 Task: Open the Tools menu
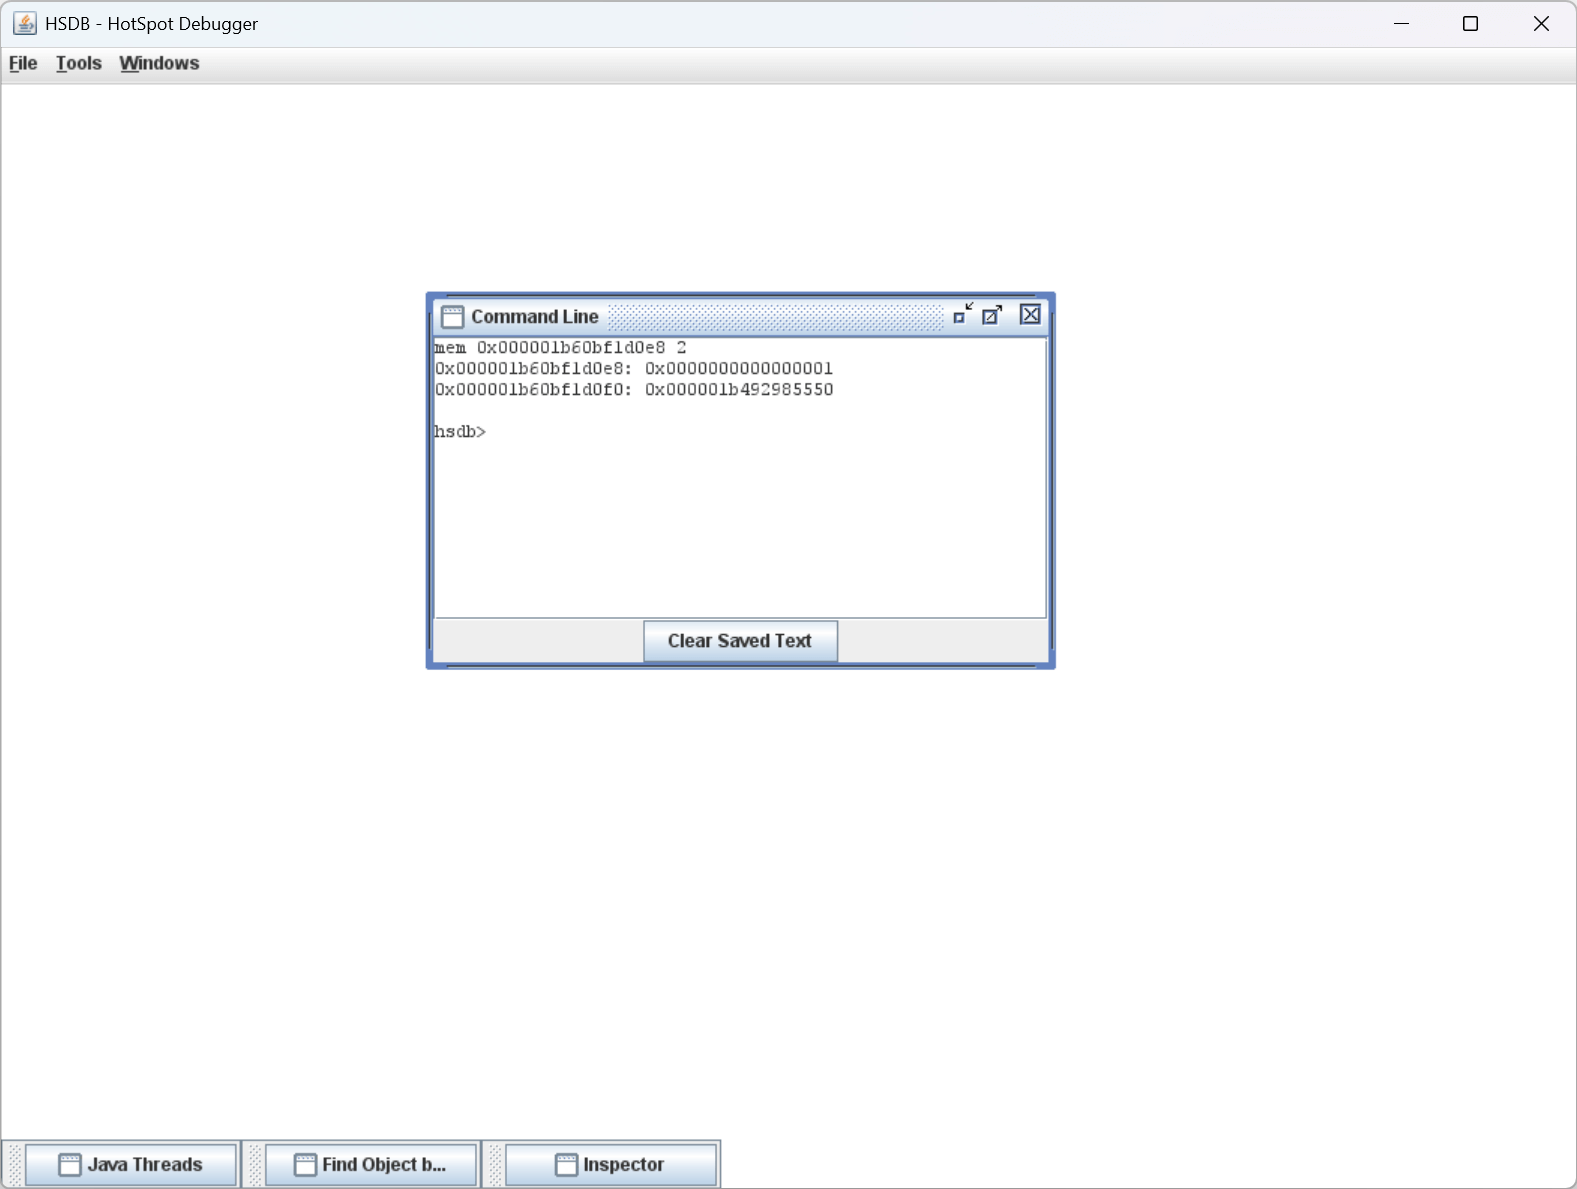click(79, 63)
